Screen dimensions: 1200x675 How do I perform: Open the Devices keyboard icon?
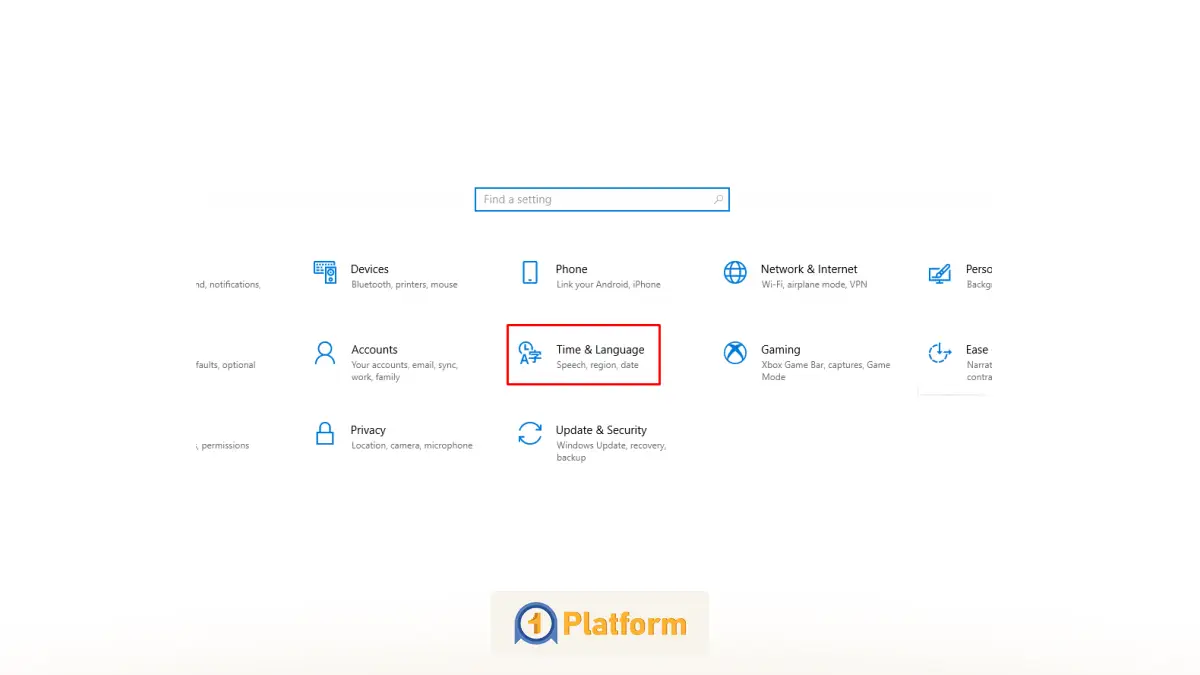(x=324, y=272)
